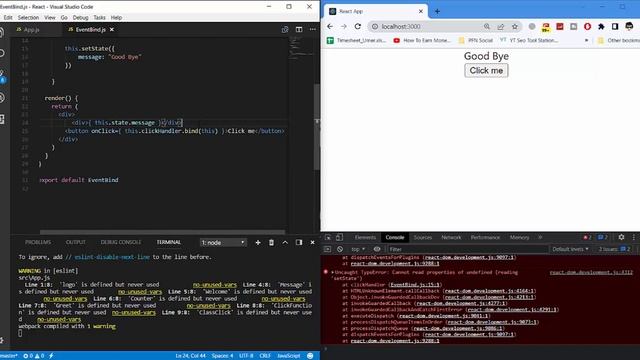Switch to the App.js editor tab

coord(31,30)
